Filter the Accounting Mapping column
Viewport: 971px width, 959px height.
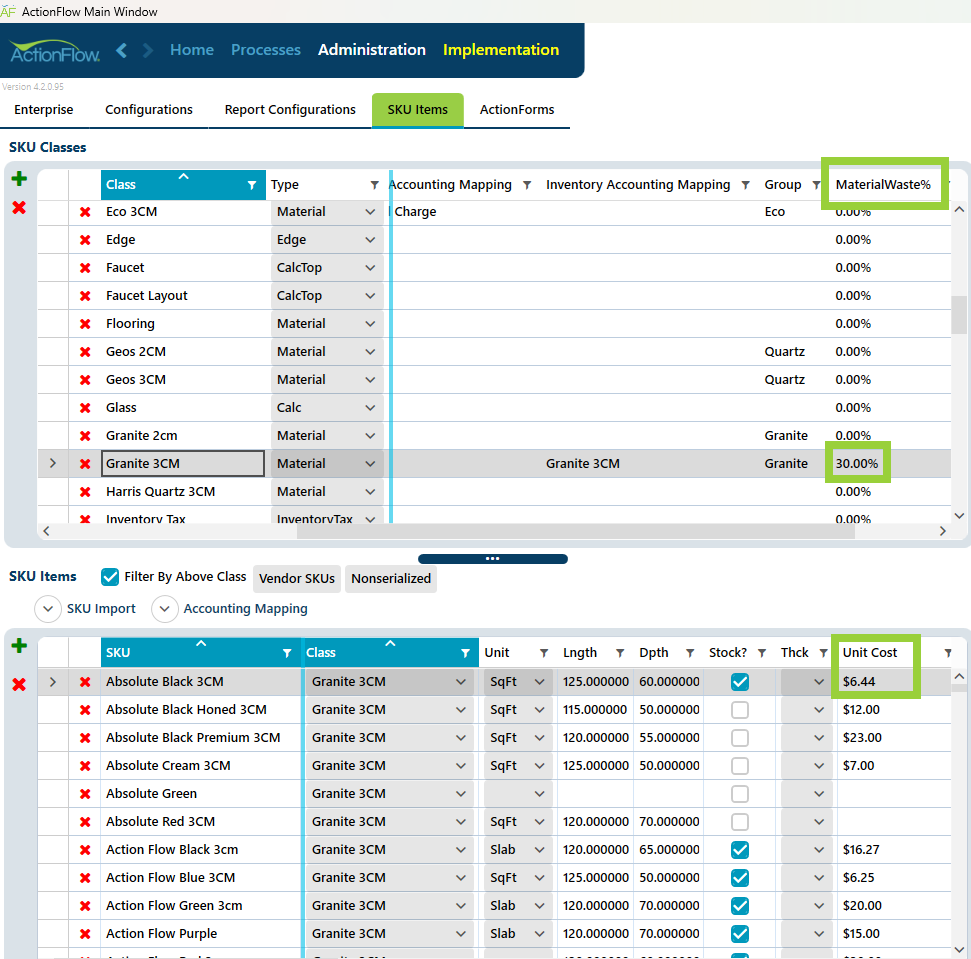(x=526, y=185)
